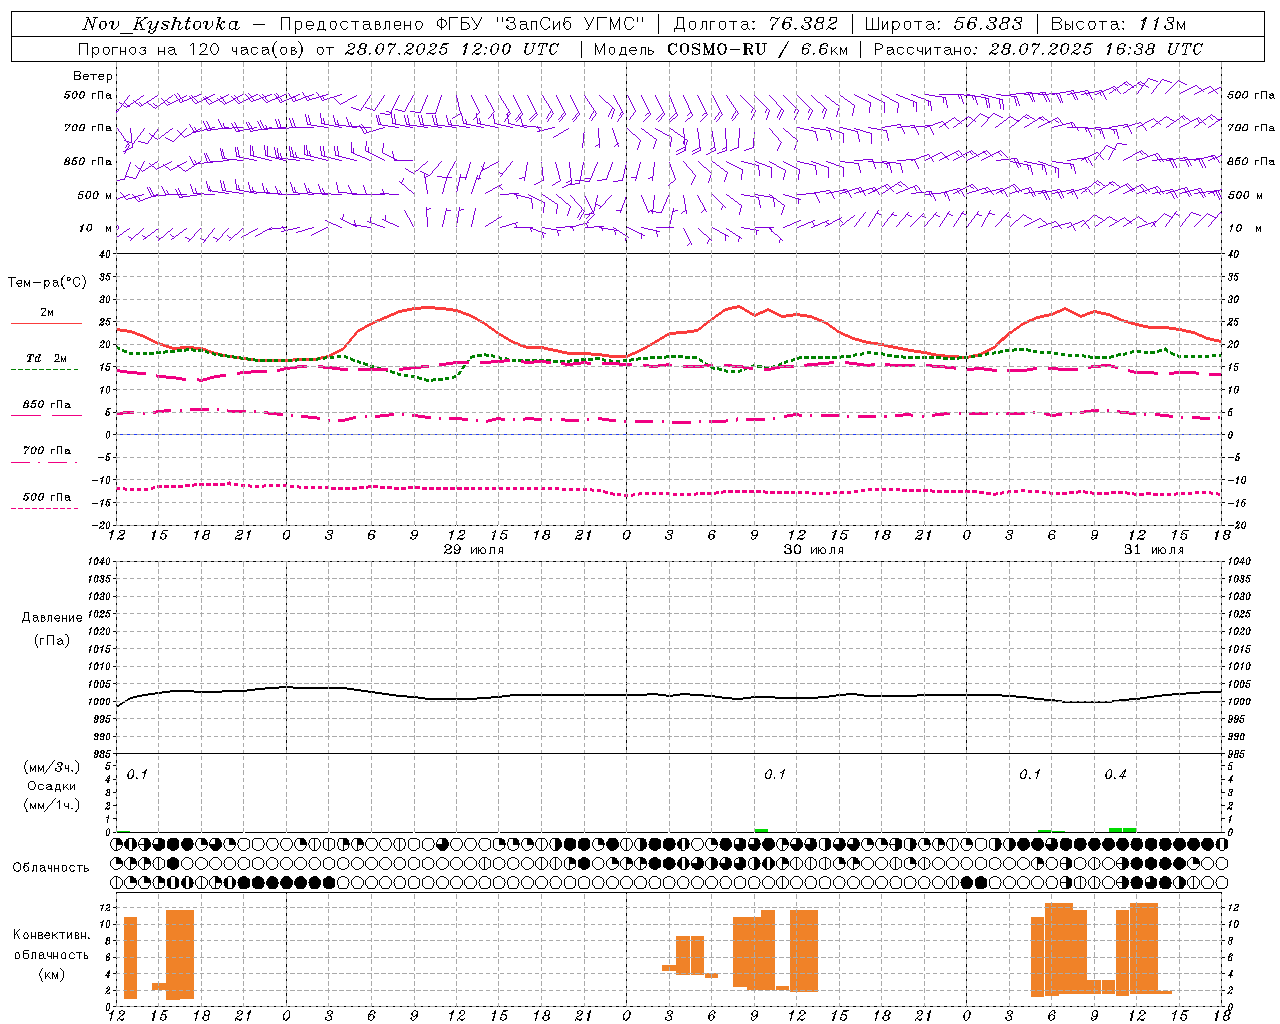Viewport: 1280px width, 1024px height.
Task: Click the 'Тем-ра(°C)' axis title
Action: pyautogui.click(x=47, y=283)
